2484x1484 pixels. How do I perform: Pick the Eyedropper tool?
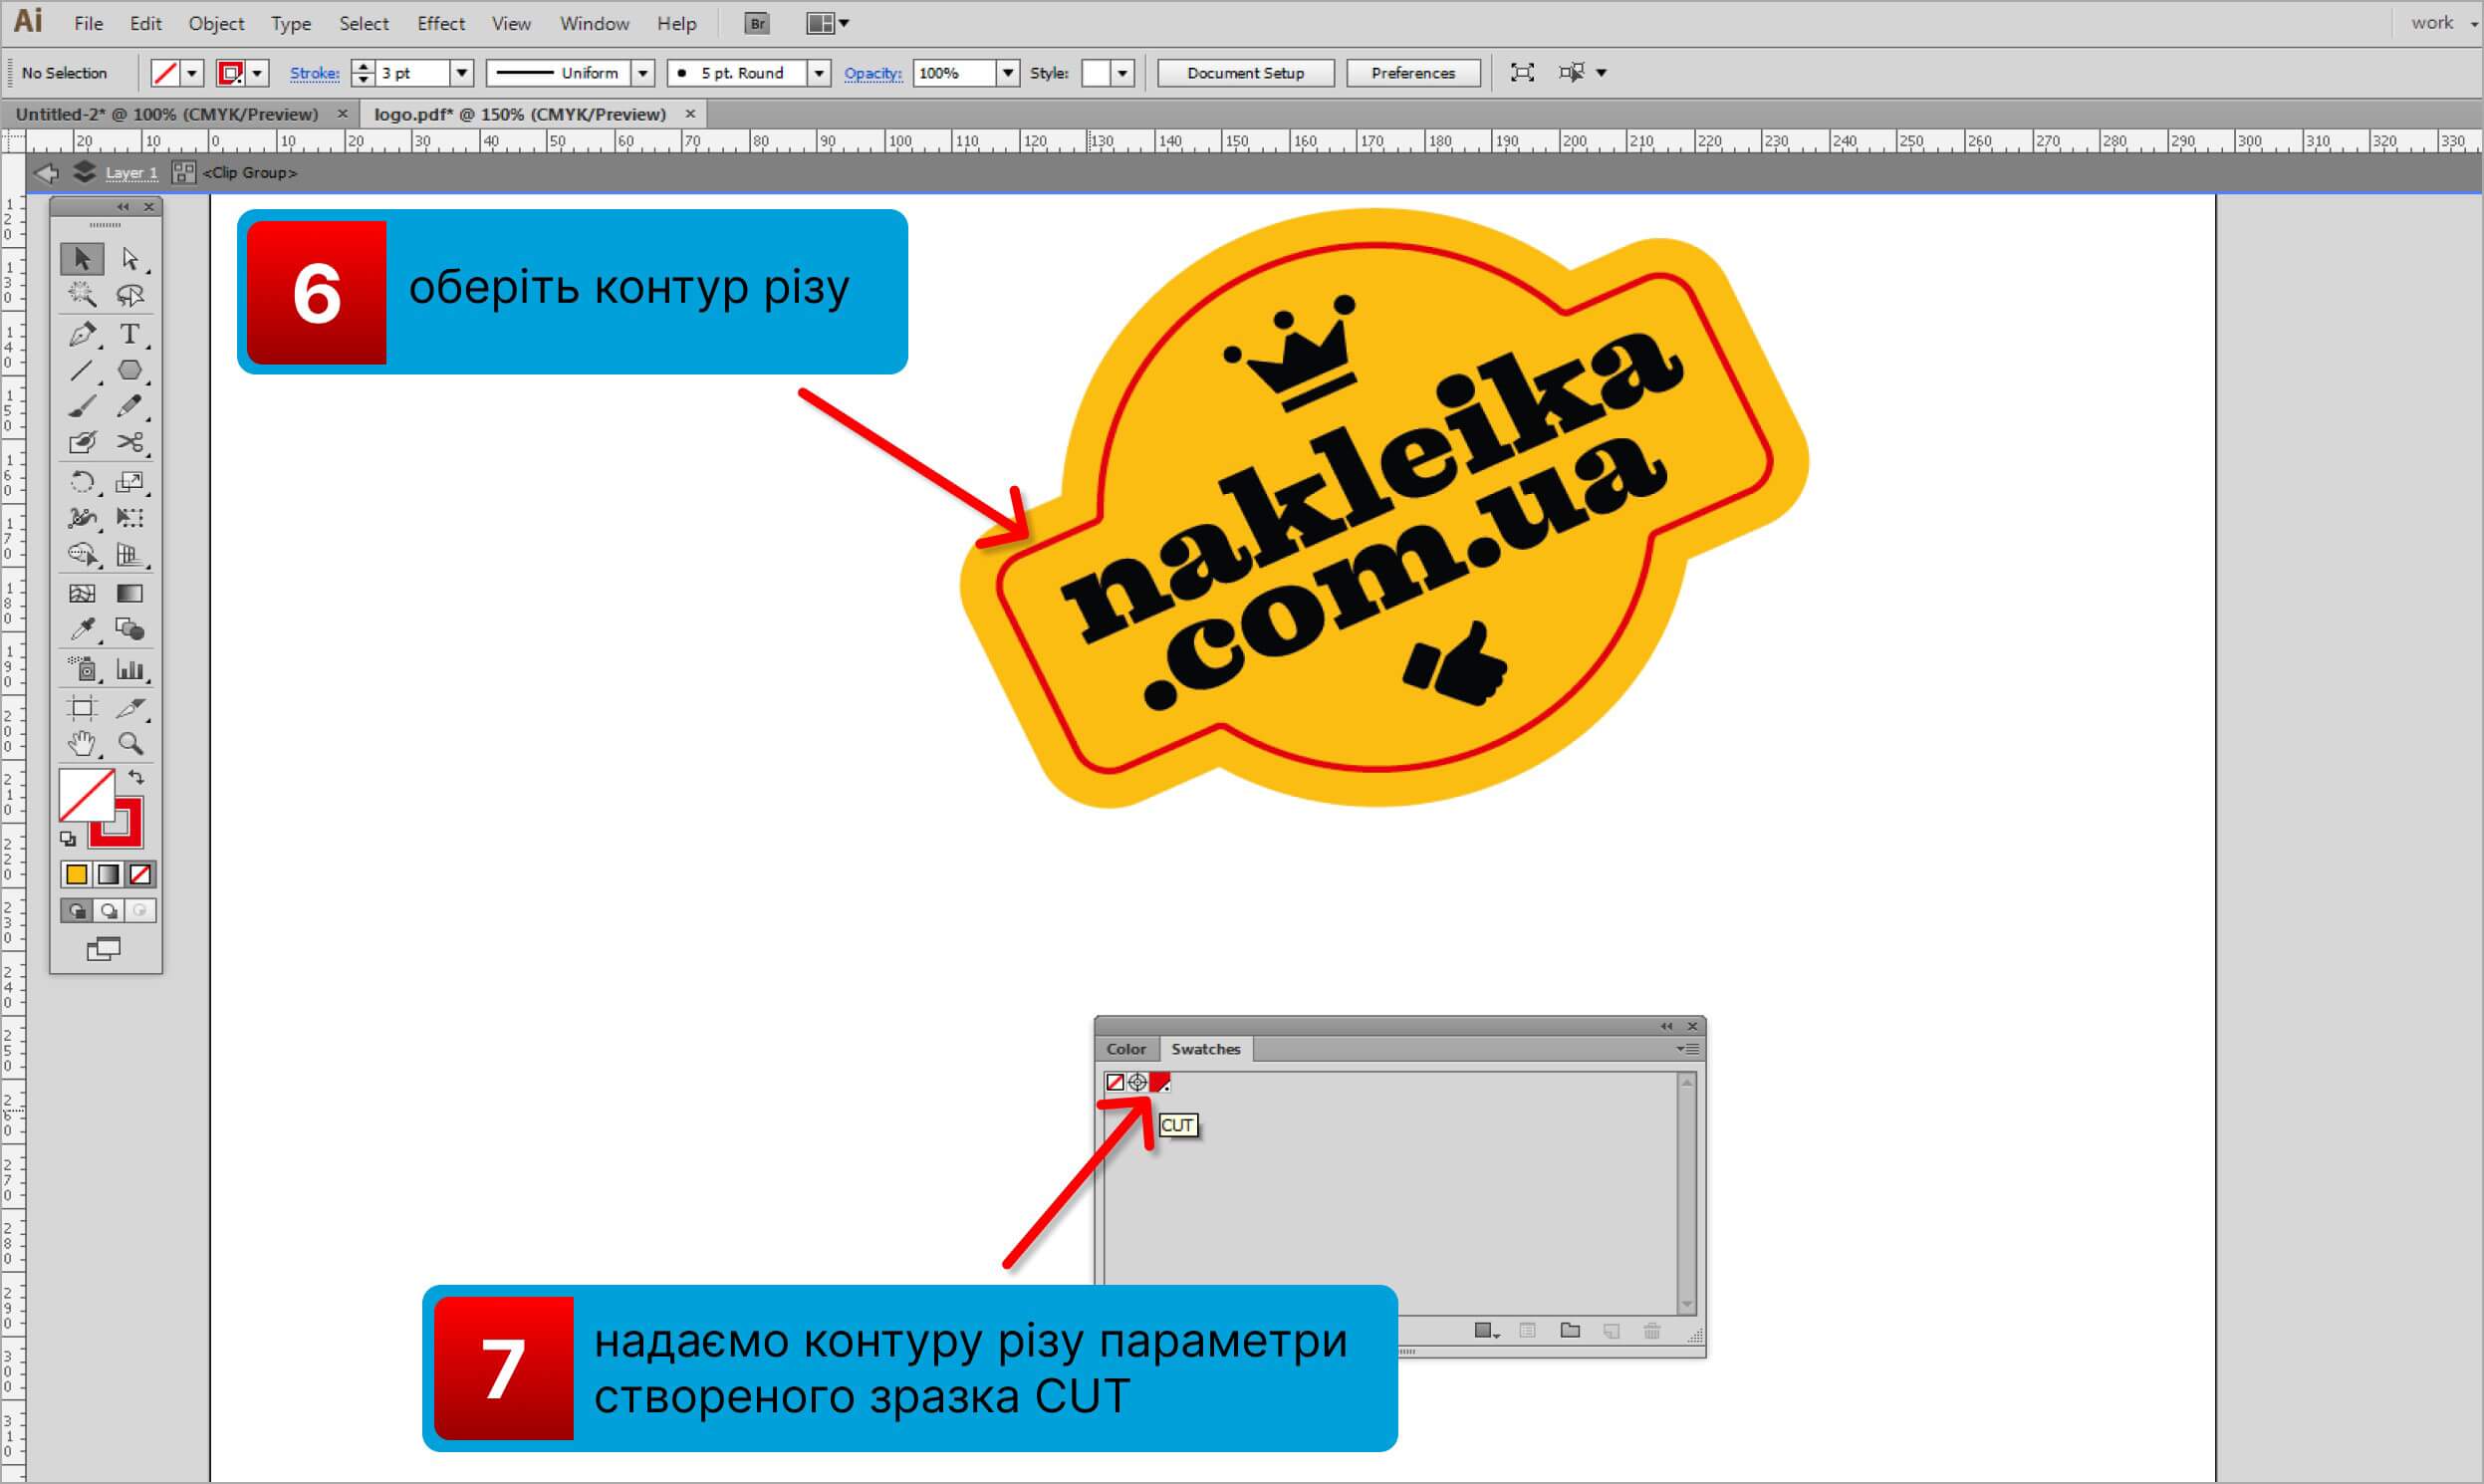[82, 629]
